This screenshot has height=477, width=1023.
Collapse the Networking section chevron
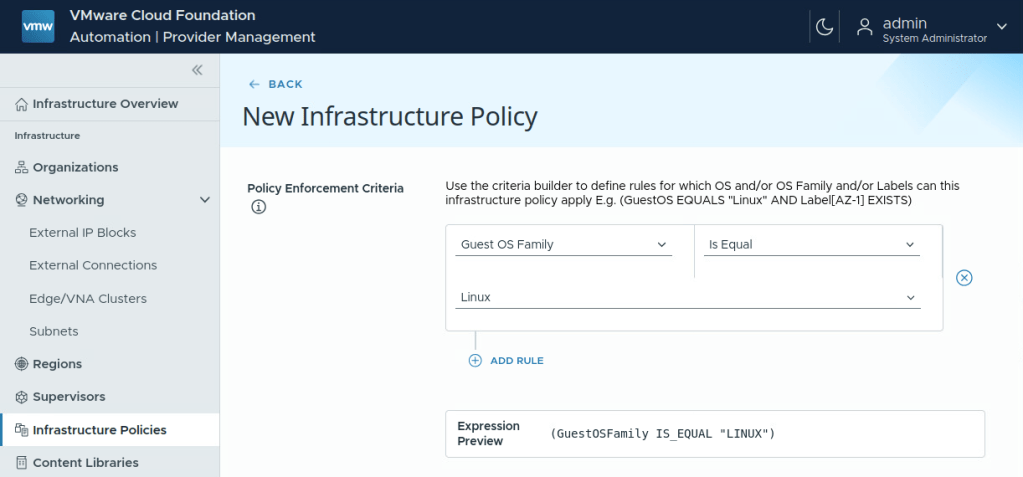tap(205, 200)
